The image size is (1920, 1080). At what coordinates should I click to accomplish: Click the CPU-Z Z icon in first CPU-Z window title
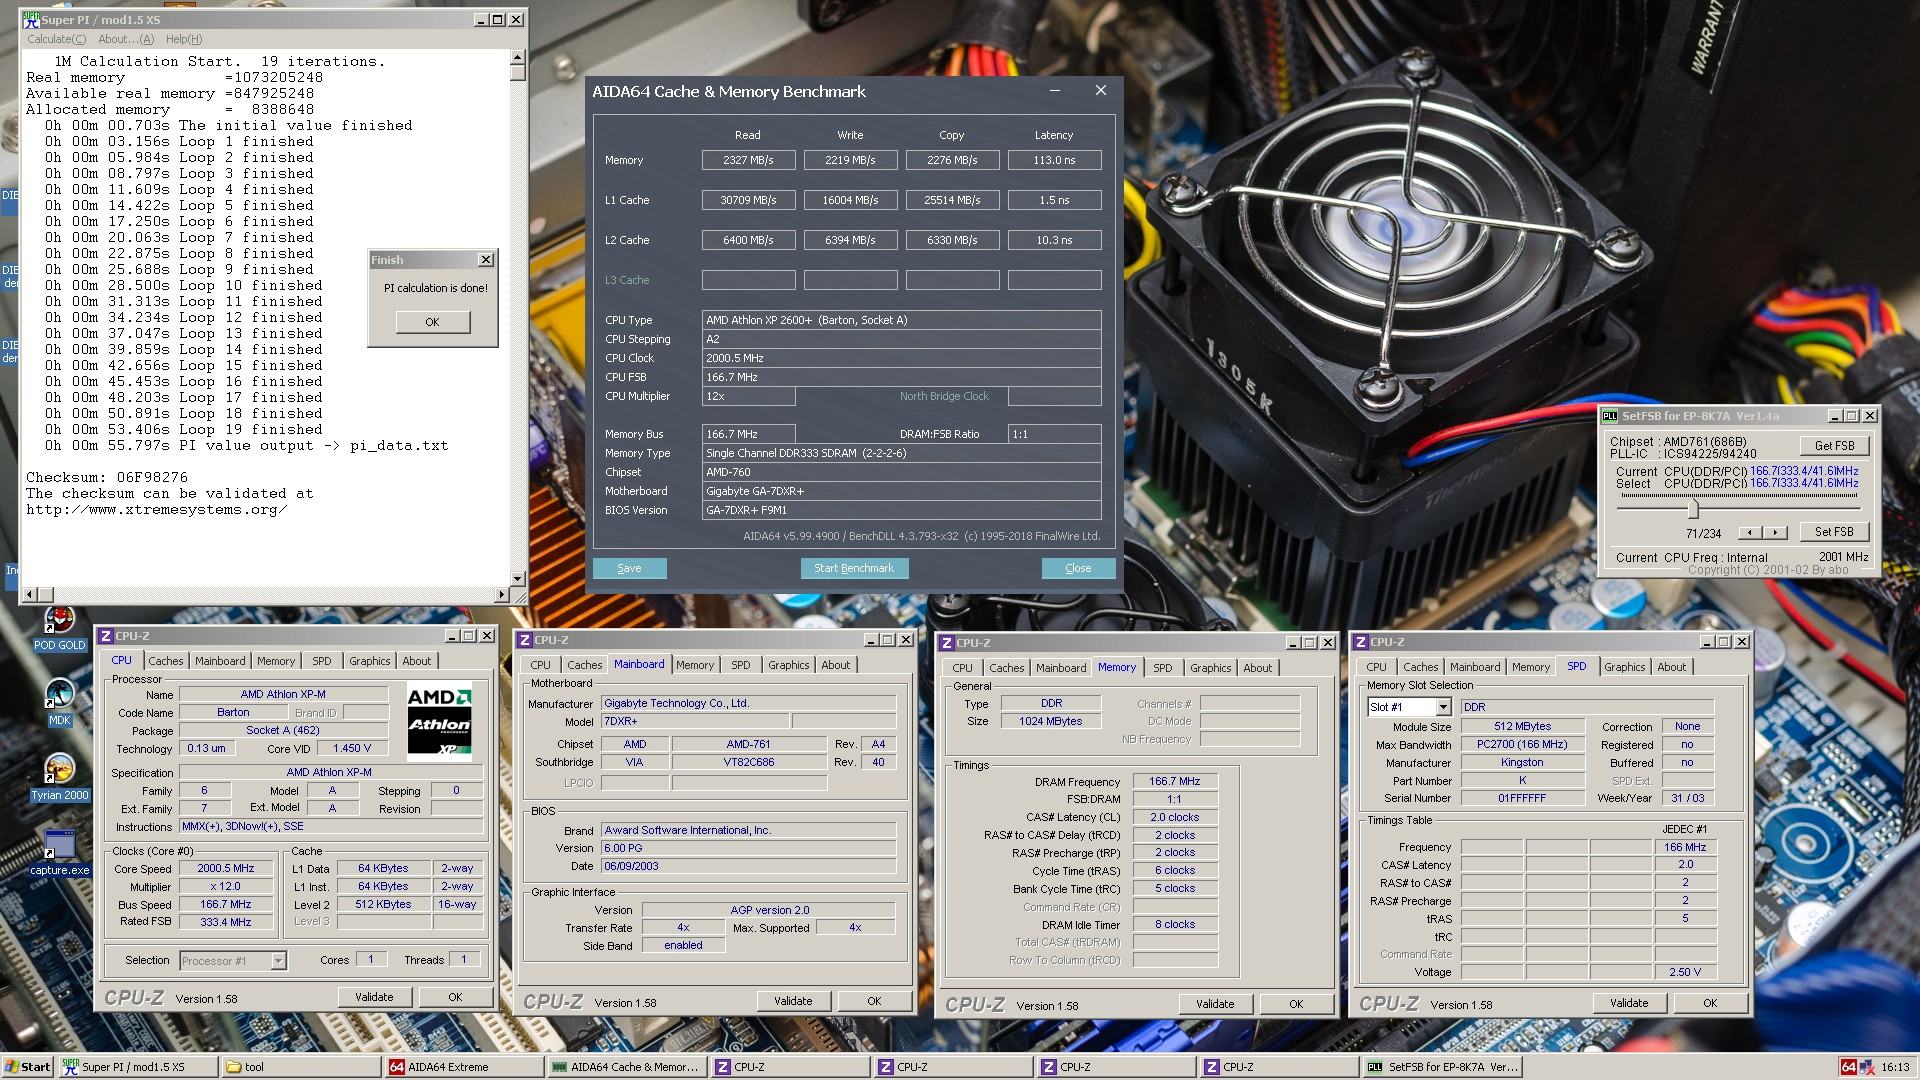[x=105, y=636]
